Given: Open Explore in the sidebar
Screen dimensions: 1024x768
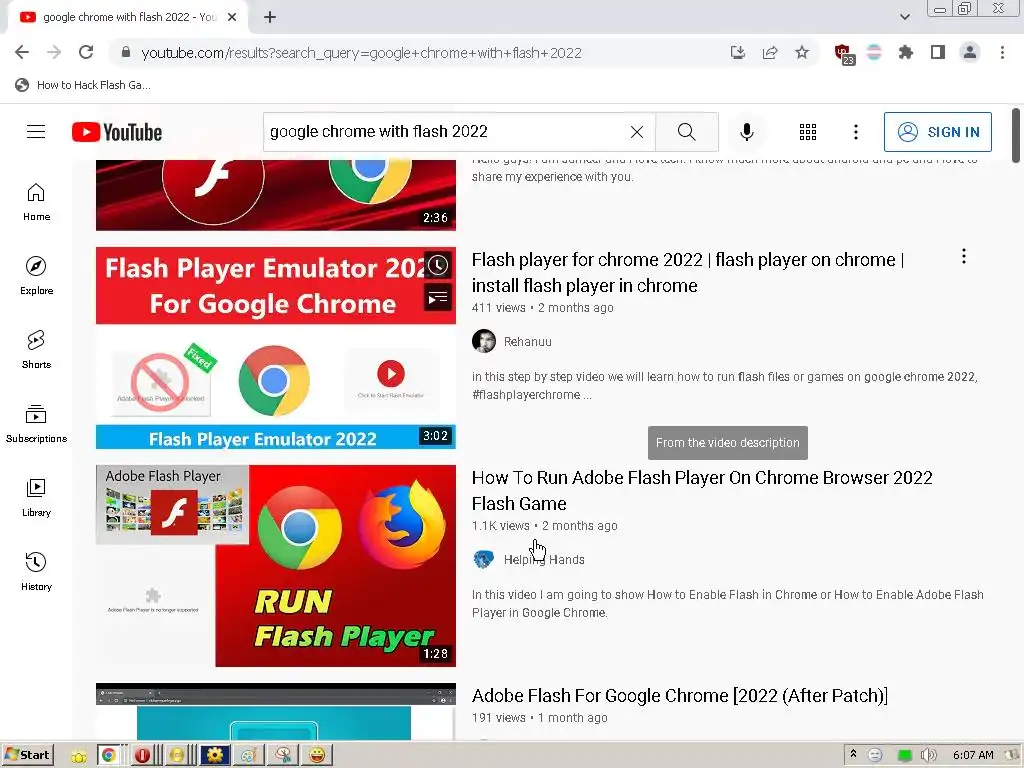Looking at the screenshot, I should (37, 276).
